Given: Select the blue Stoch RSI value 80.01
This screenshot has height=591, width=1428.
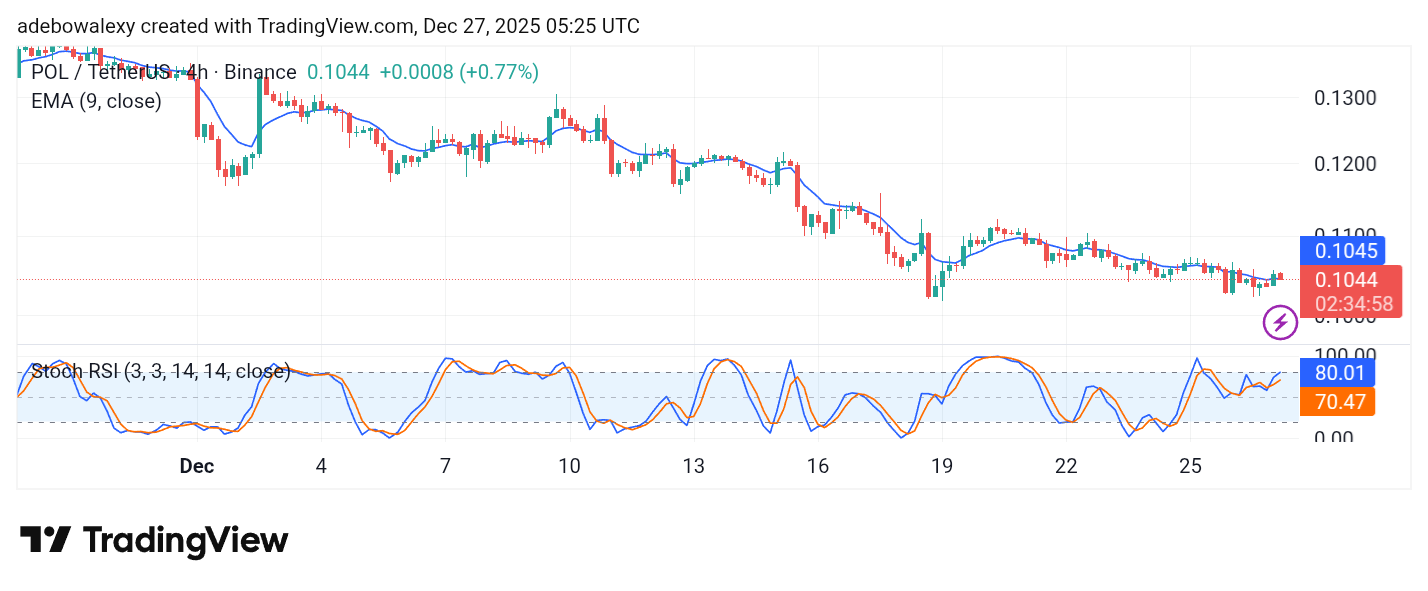Looking at the screenshot, I should pos(1337,374).
